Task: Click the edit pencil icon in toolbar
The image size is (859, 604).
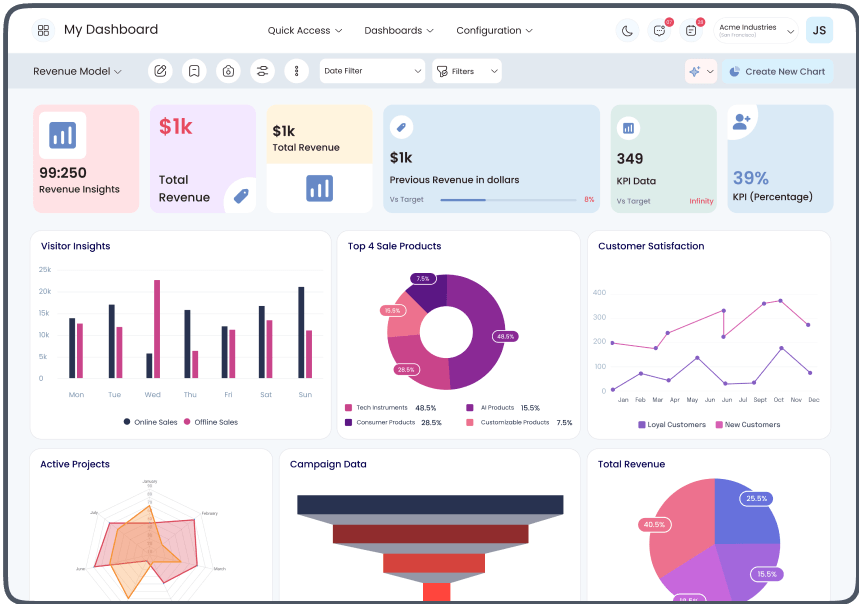Action: click(160, 71)
